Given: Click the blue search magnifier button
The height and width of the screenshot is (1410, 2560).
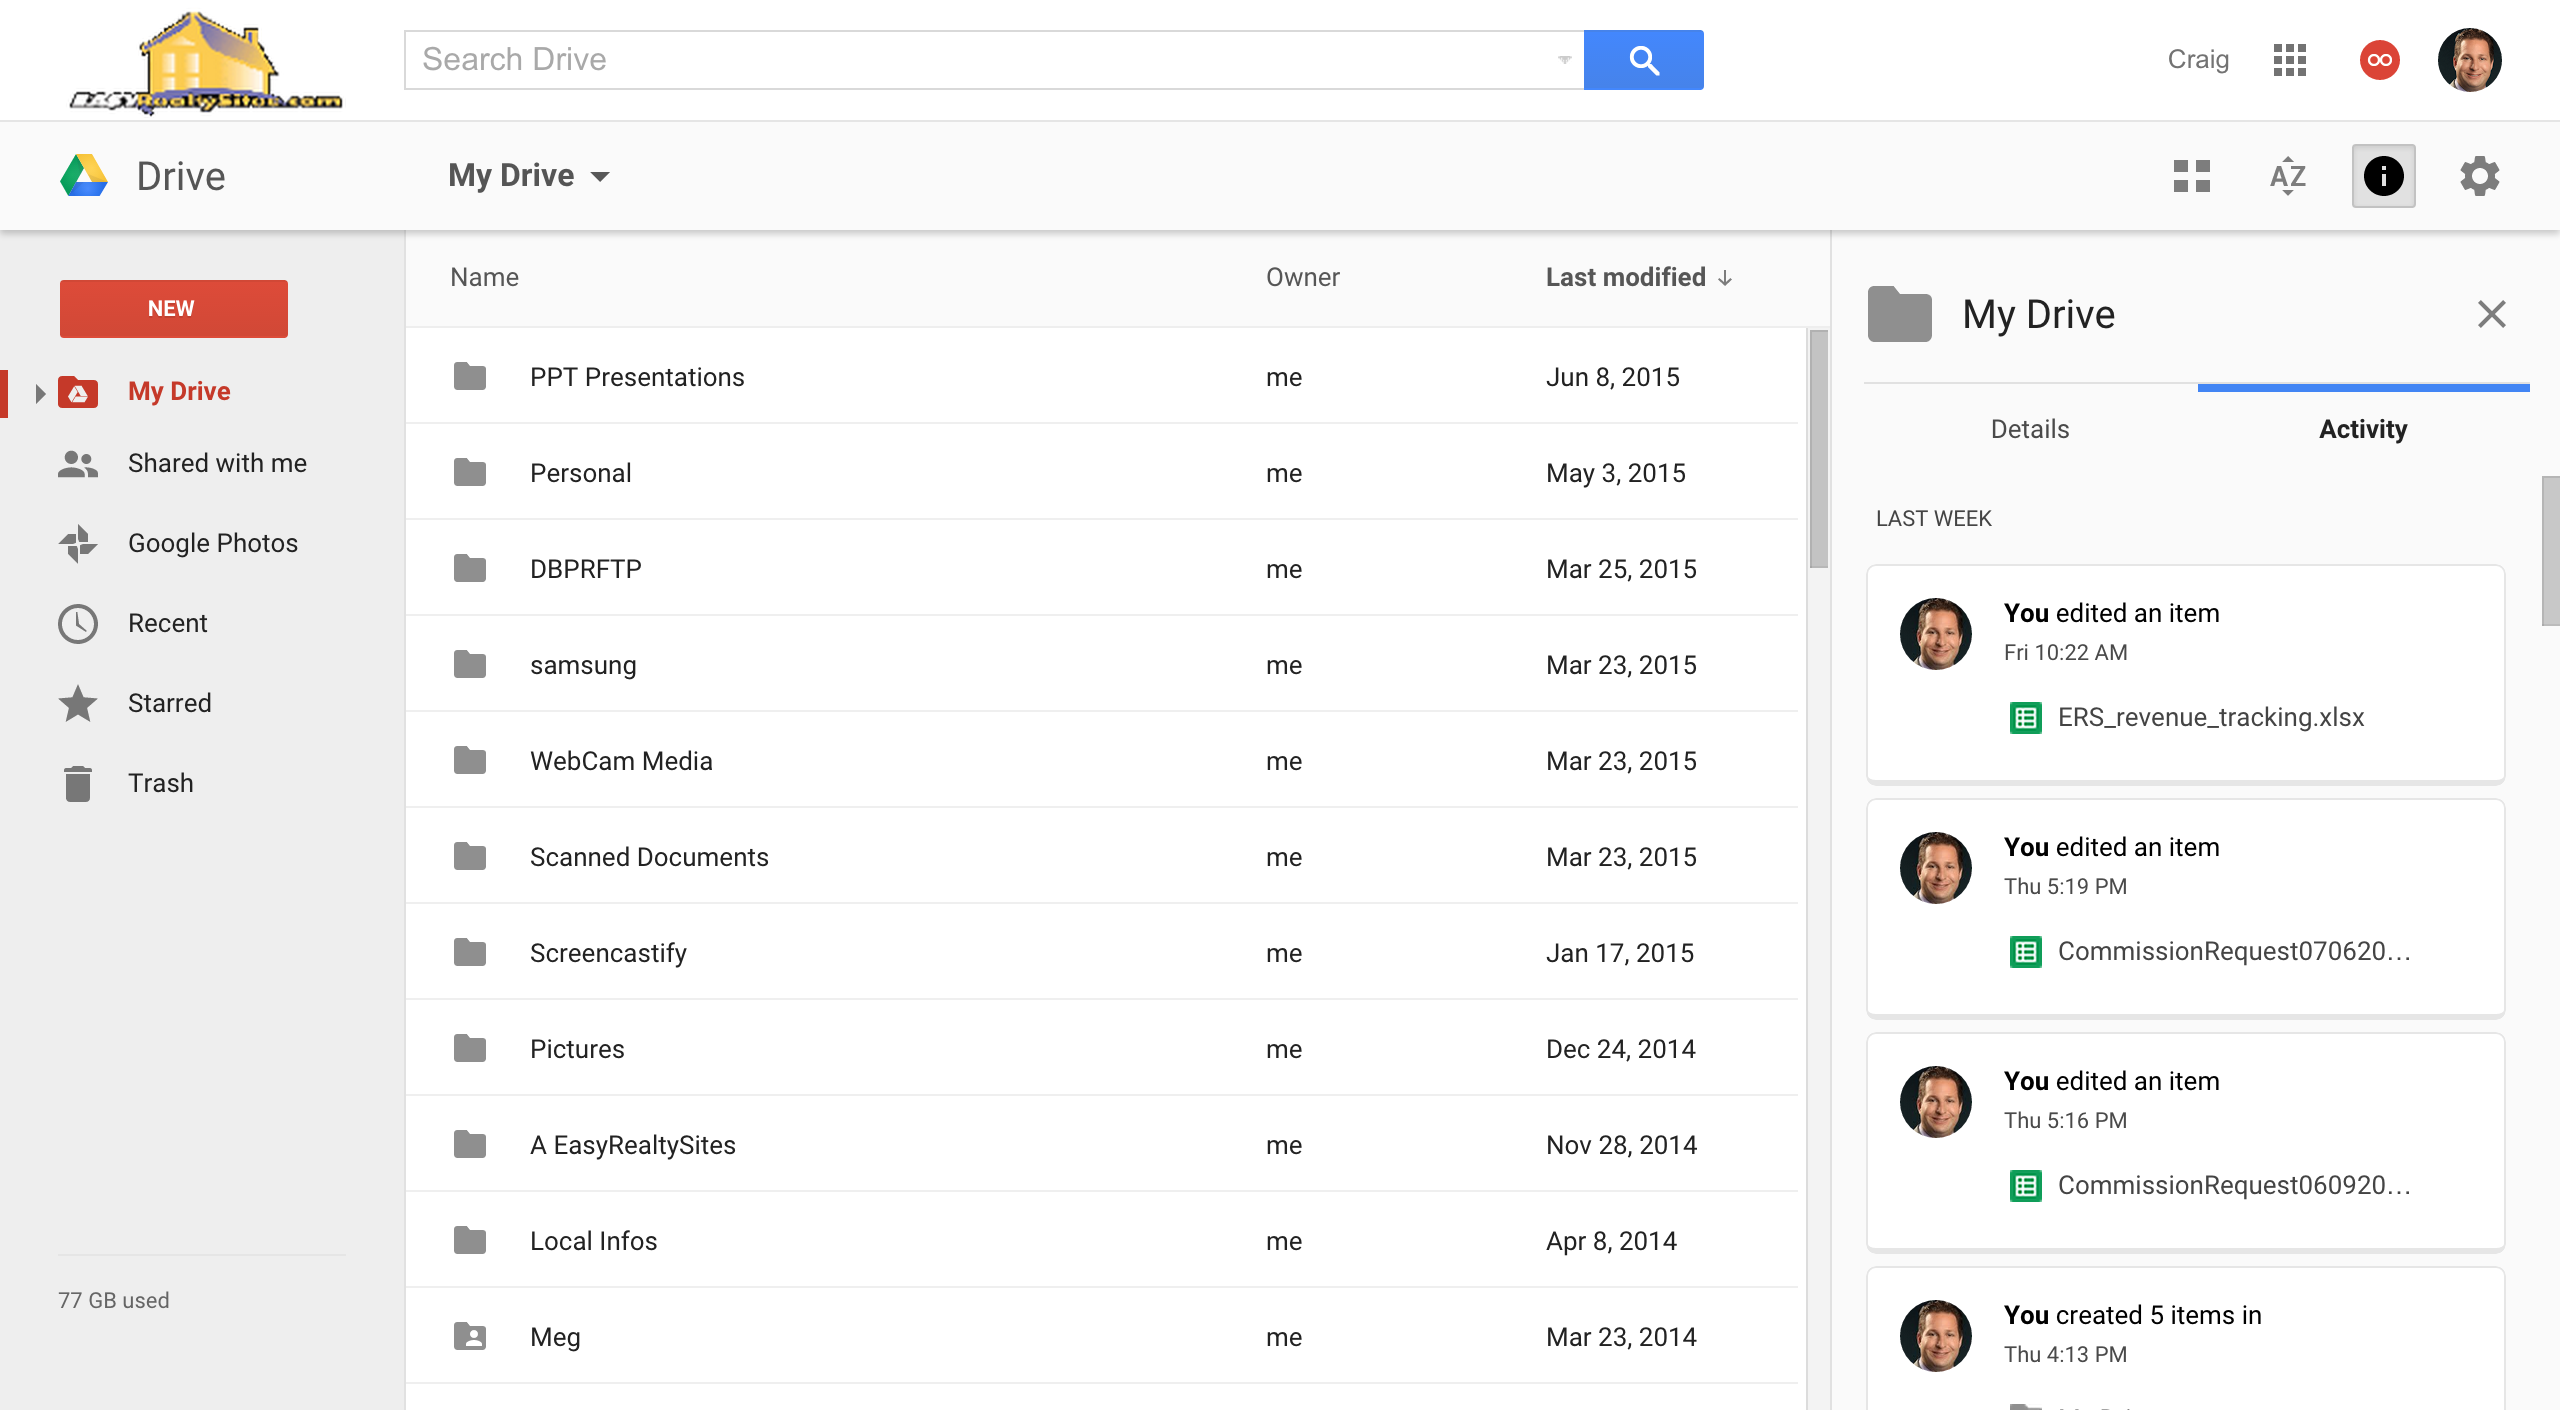Looking at the screenshot, I should (x=1643, y=60).
